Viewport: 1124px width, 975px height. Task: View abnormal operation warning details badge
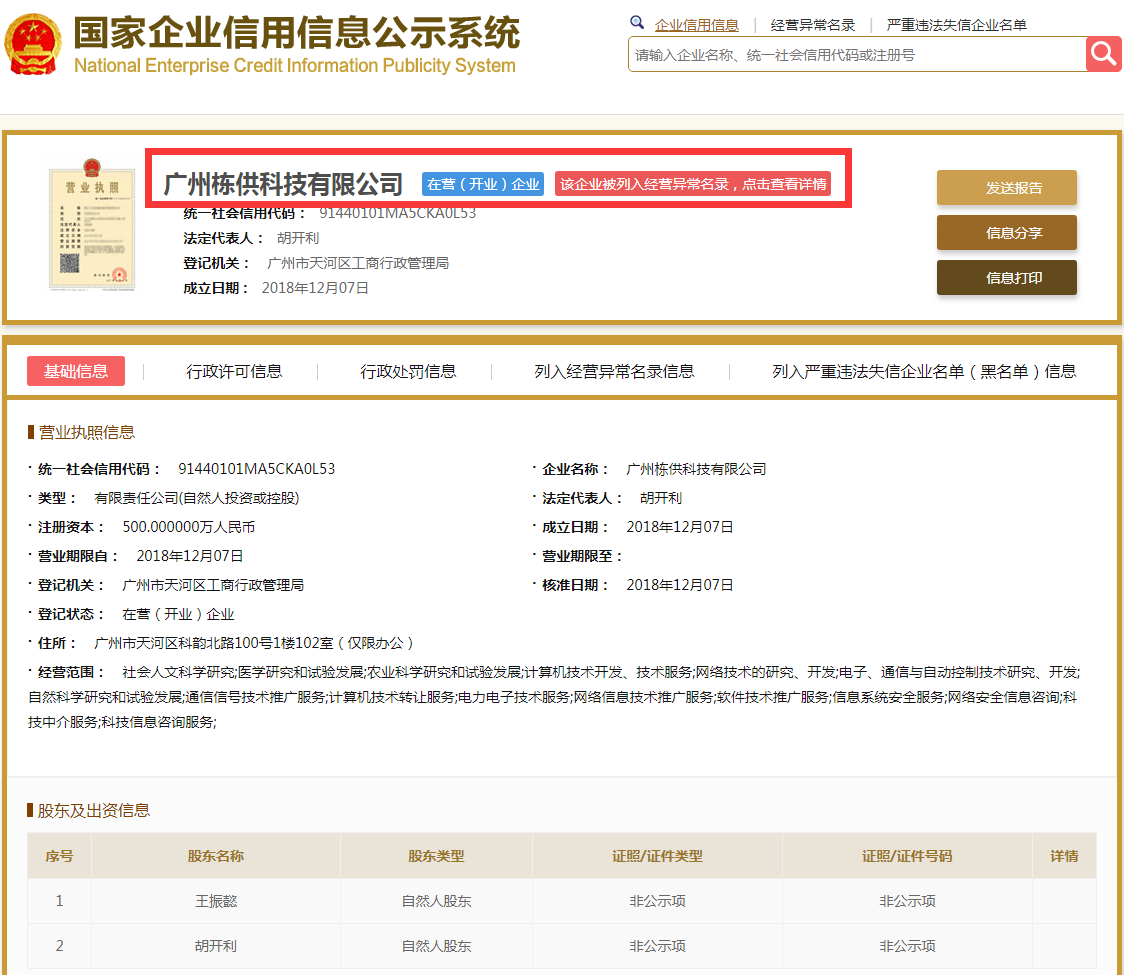coord(693,184)
